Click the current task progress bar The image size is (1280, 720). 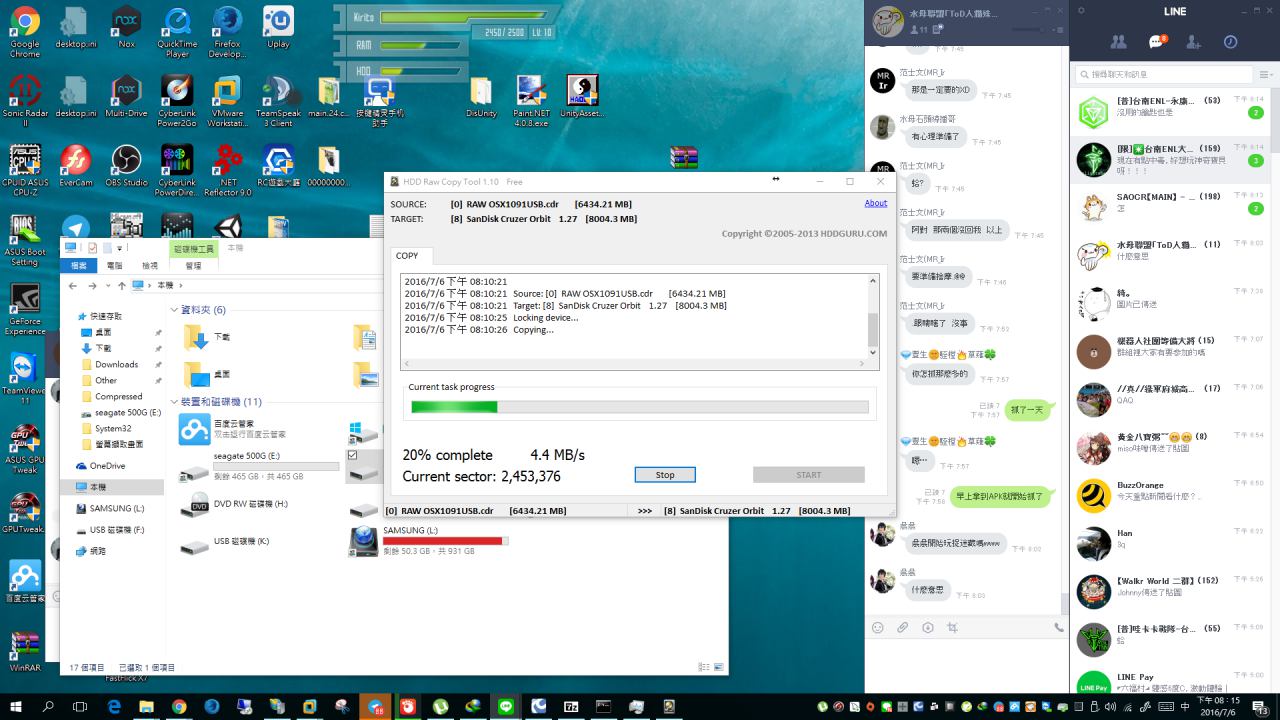(639, 407)
